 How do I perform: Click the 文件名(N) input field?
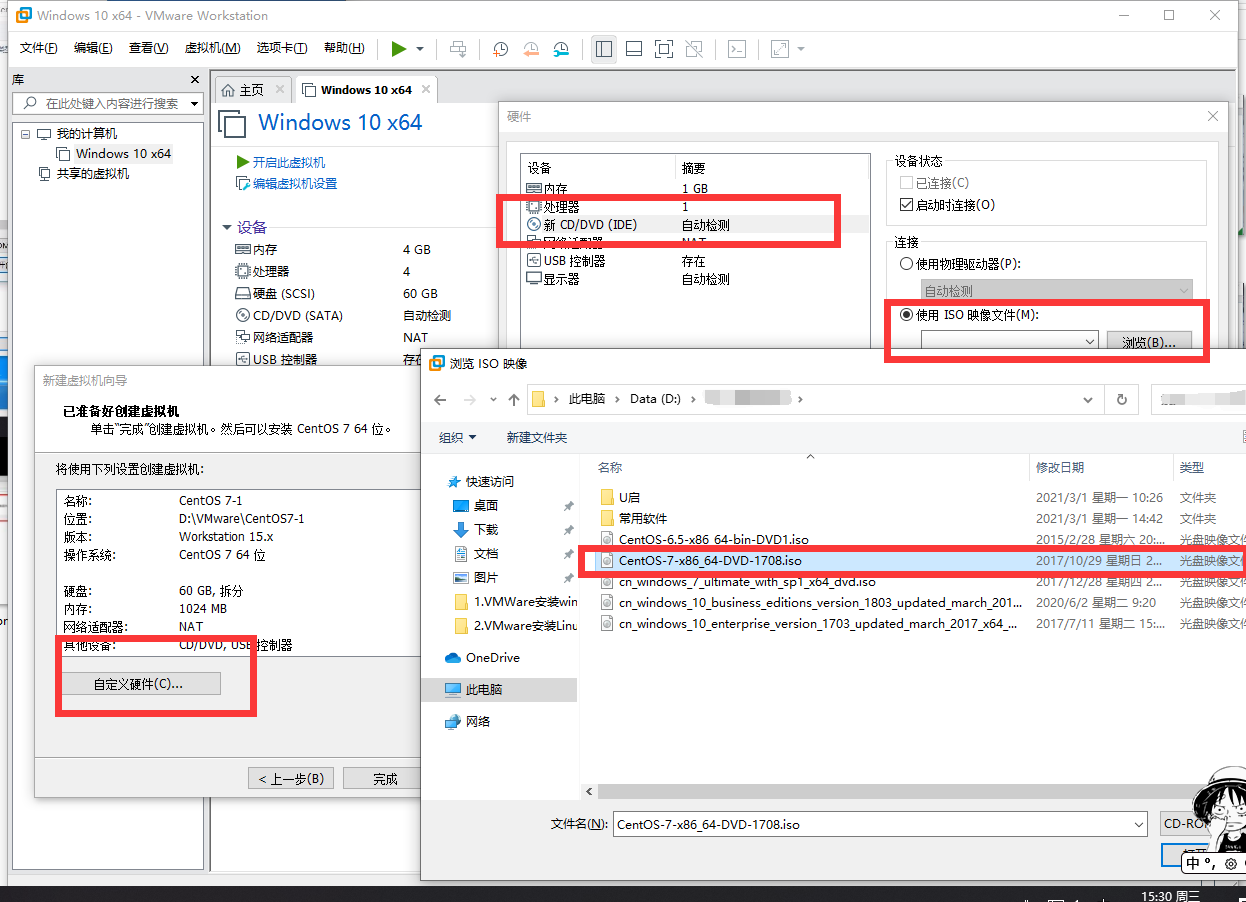point(880,825)
